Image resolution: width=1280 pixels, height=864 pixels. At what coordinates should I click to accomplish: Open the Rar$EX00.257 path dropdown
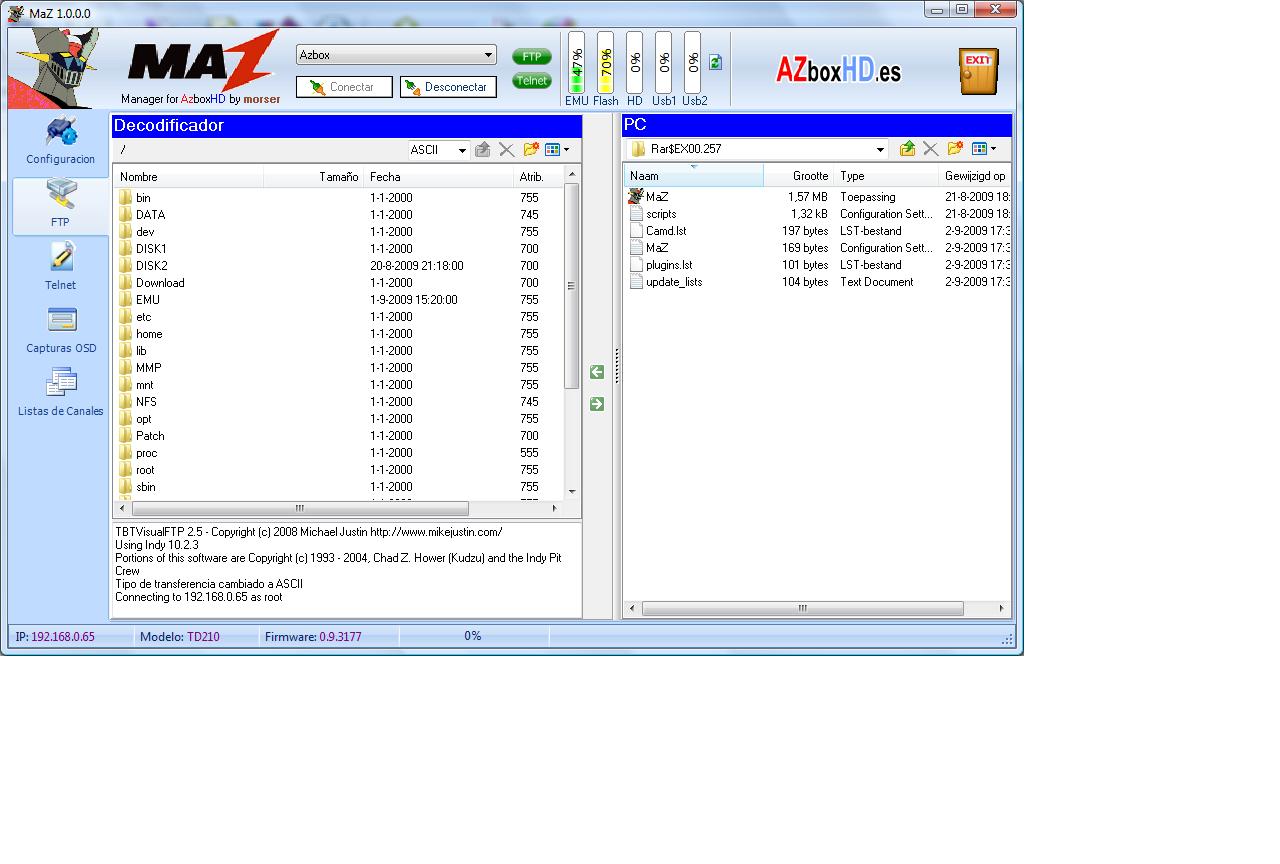tap(881, 149)
